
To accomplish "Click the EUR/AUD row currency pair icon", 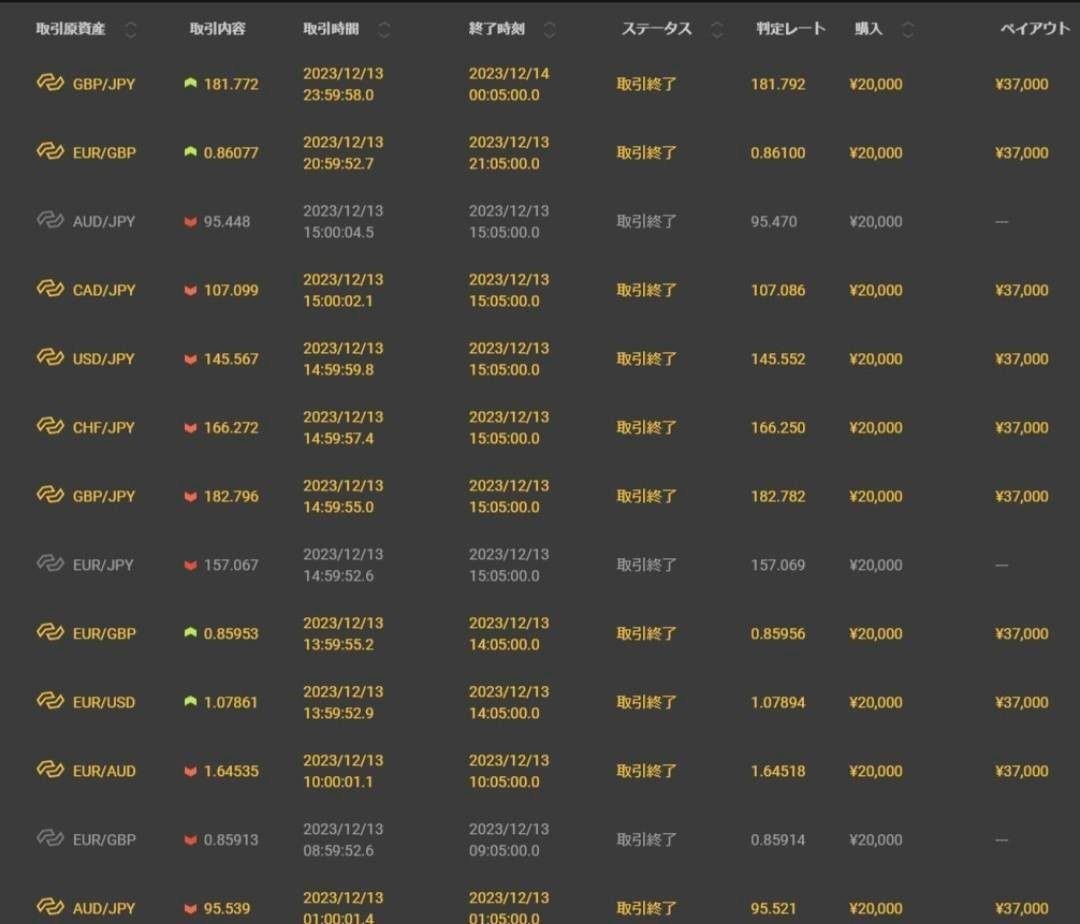I will [50, 770].
